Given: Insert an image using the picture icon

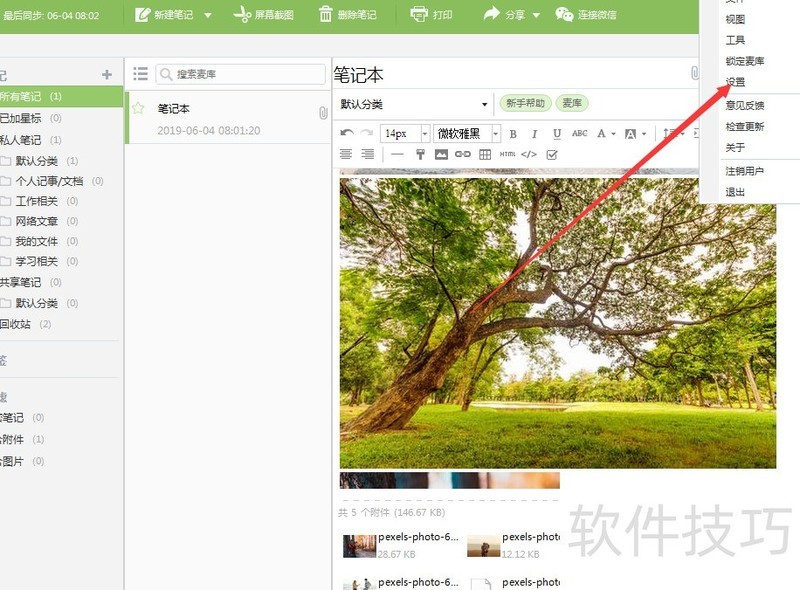Looking at the screenshot, I should click(440, 155).
